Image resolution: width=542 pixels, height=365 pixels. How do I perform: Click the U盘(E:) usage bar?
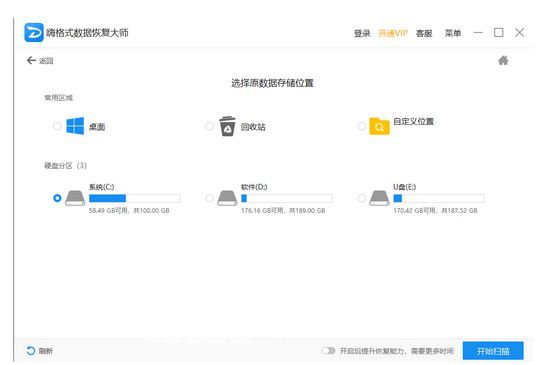tap(439, 198)
